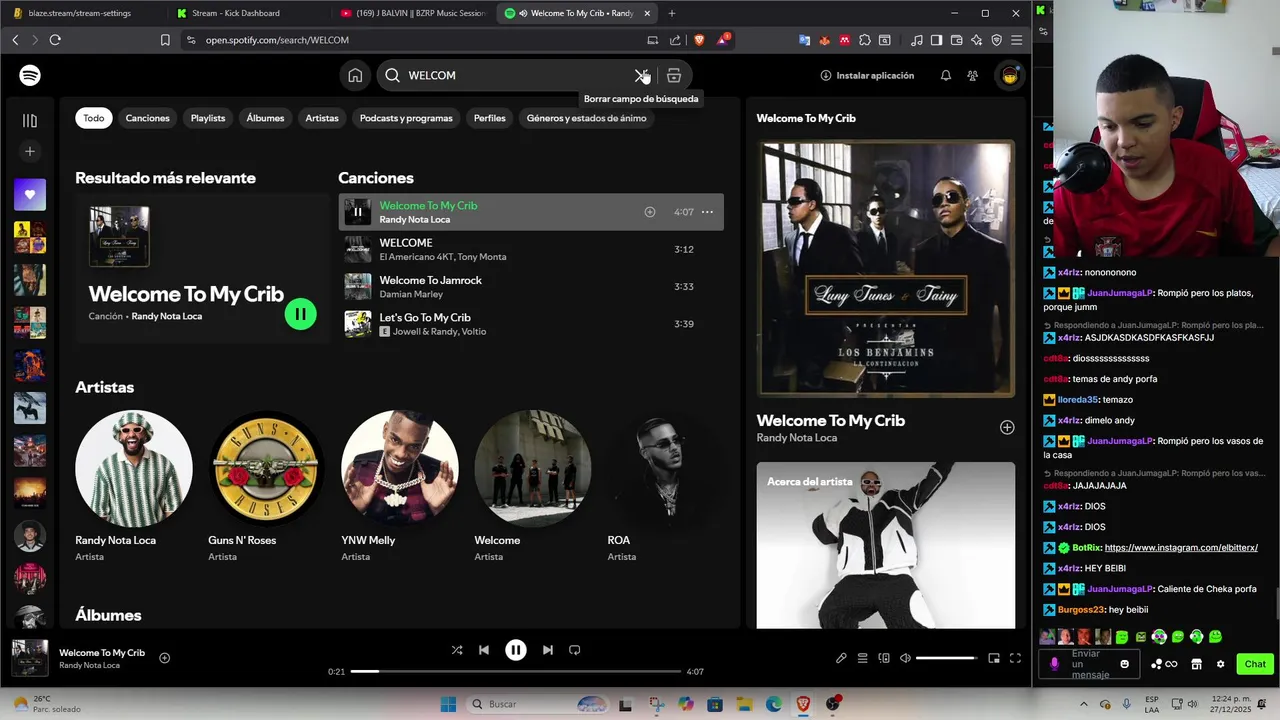Select the Álbumes filter chip
The width and height of the screenshot is (1280, 720).
point(265,118)
